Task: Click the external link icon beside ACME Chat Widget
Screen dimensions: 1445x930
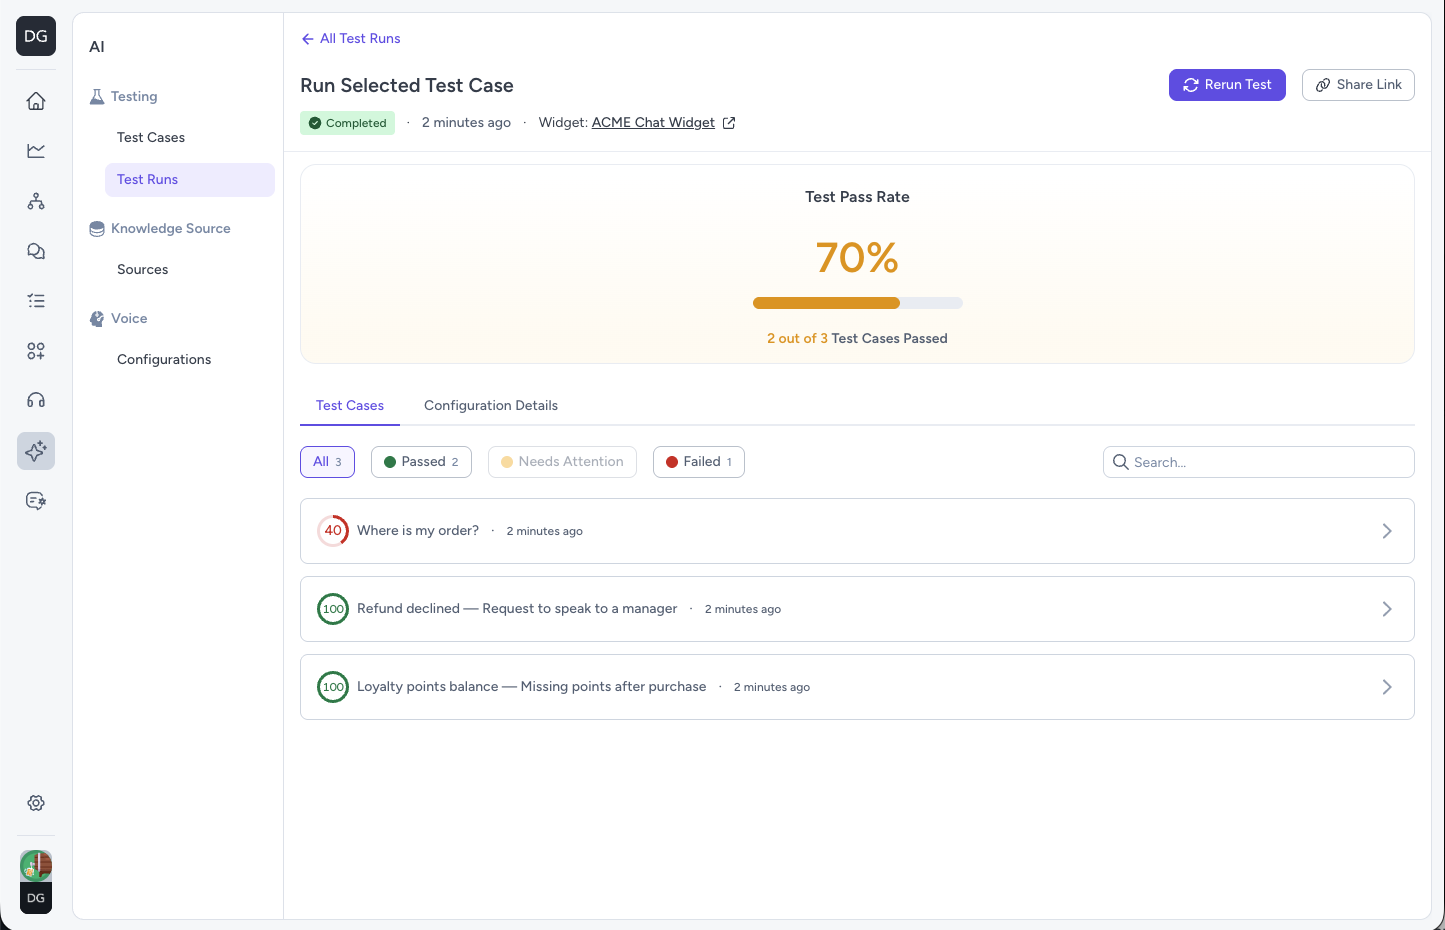Action: coord(729,123)
